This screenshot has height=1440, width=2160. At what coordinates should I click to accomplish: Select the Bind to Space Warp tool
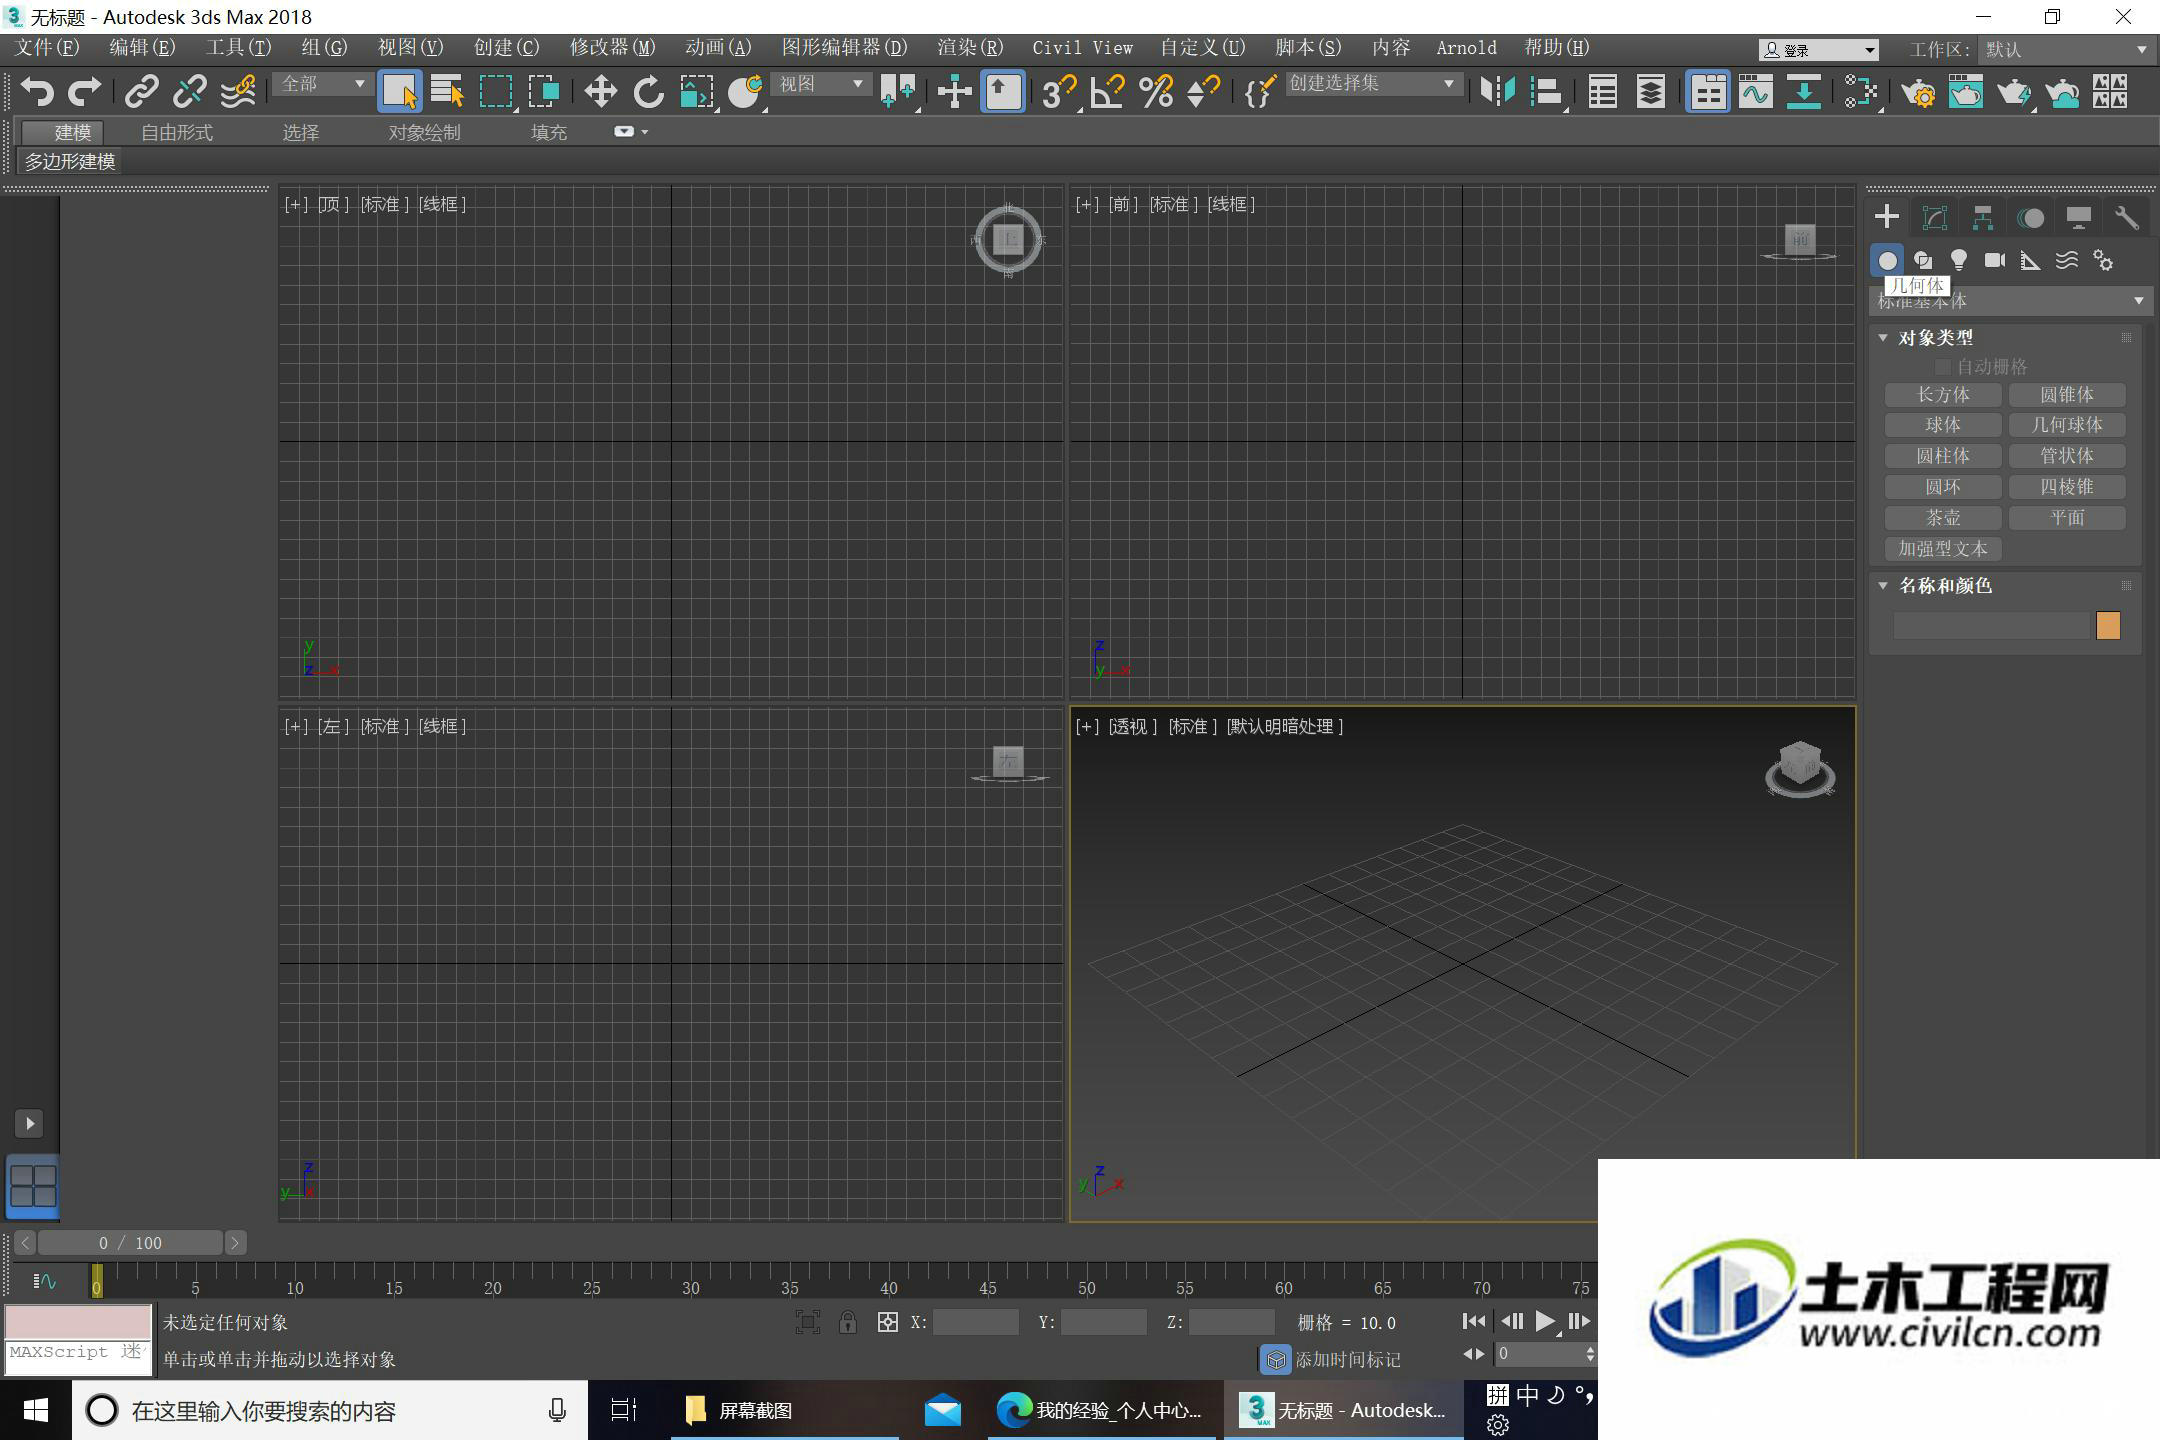coord(238,92)
